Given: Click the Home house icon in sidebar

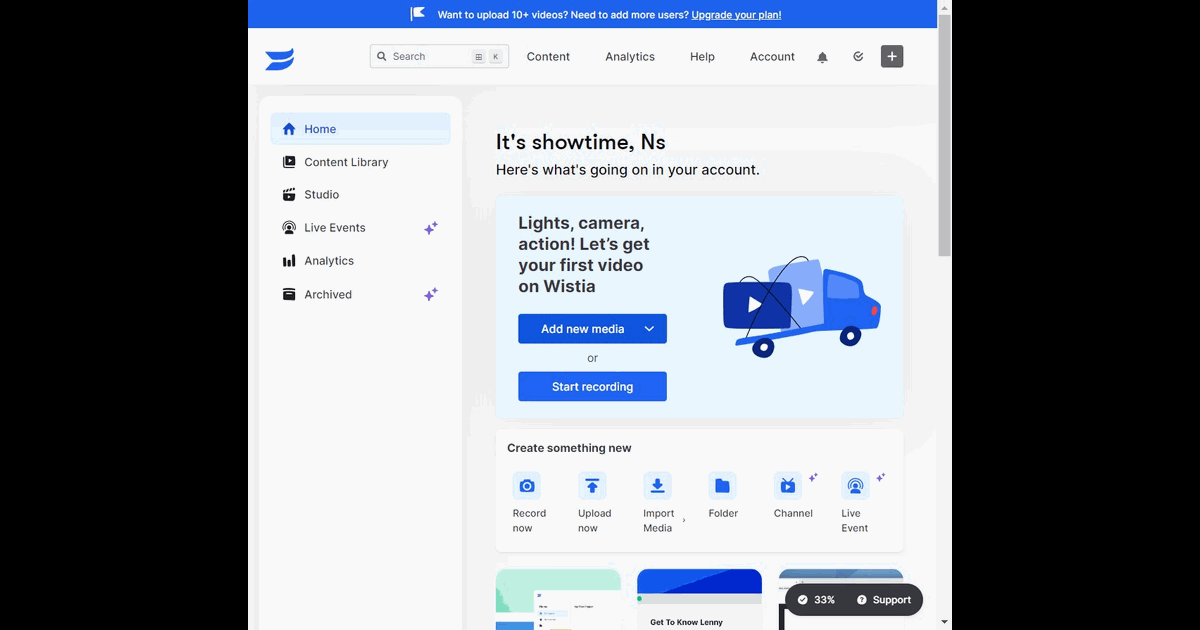Looking at the screenshot, I should point(289,129).
